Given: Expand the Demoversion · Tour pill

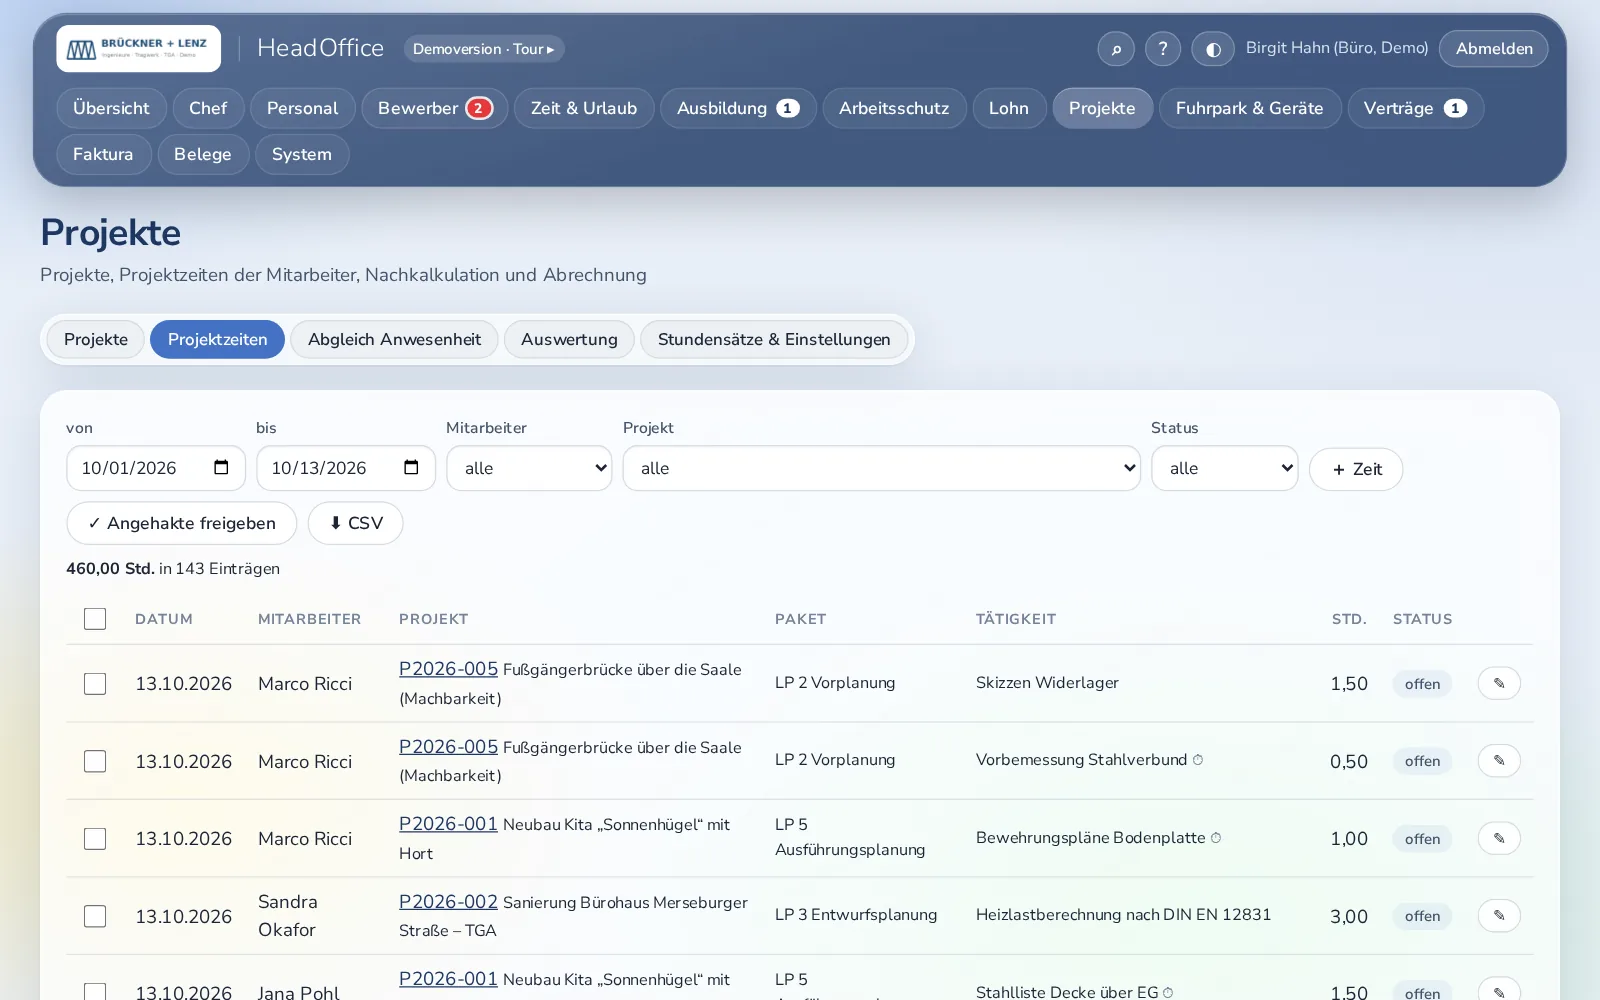Looking at the screenshot, I should (x=484, y=49).
